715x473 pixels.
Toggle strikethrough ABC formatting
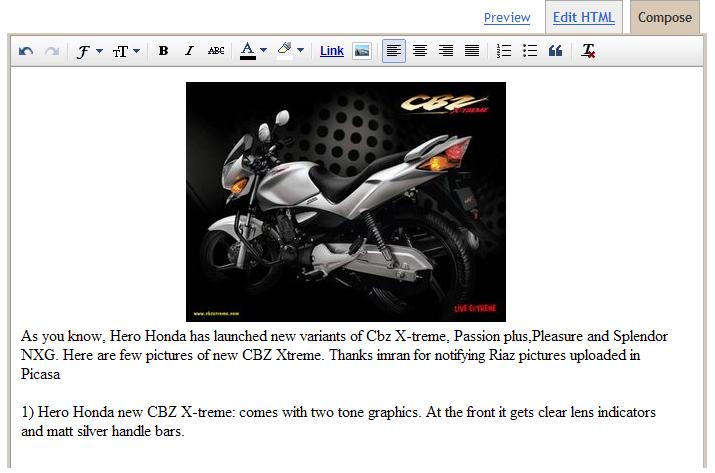pyautogui.click(x=216, y=51)
